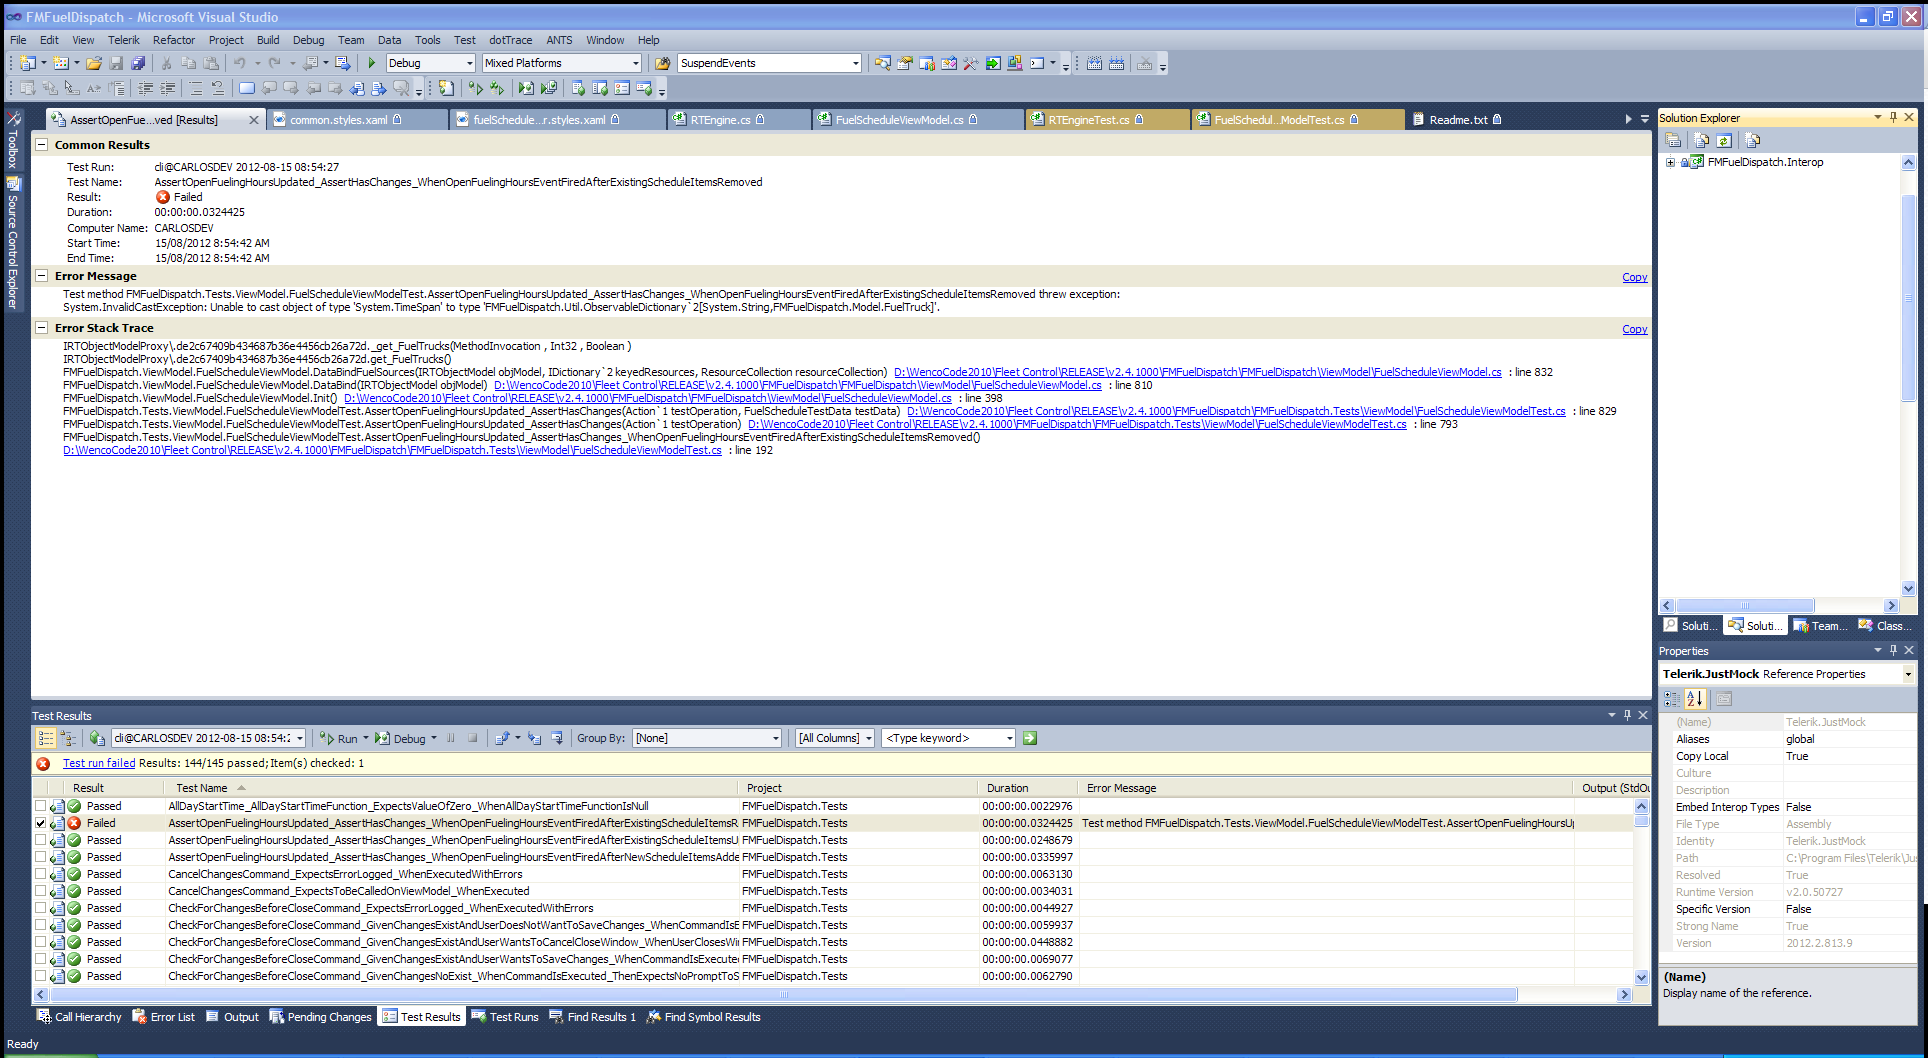Screen dimensions: 1928x1058
Task: Click the Copy link for Error Message
Action: [1634, 277]
